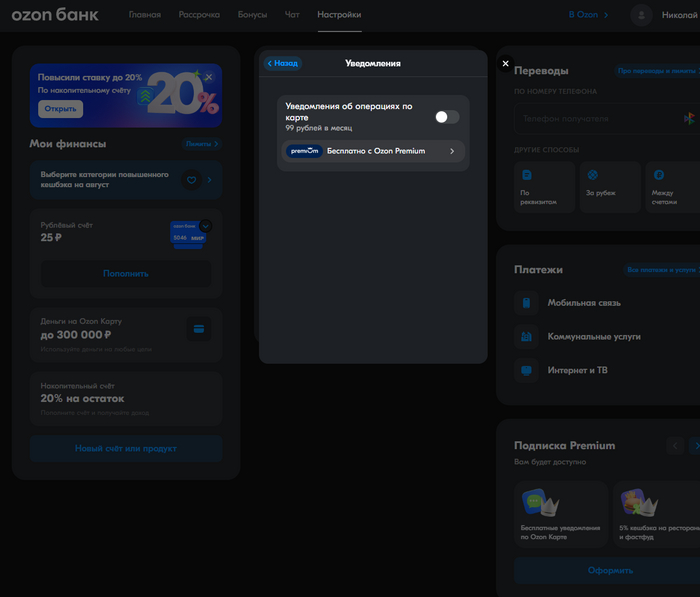Expand the cashback categories chevron
The height and width of the screenshot is (597, 700).
[210, 180]
